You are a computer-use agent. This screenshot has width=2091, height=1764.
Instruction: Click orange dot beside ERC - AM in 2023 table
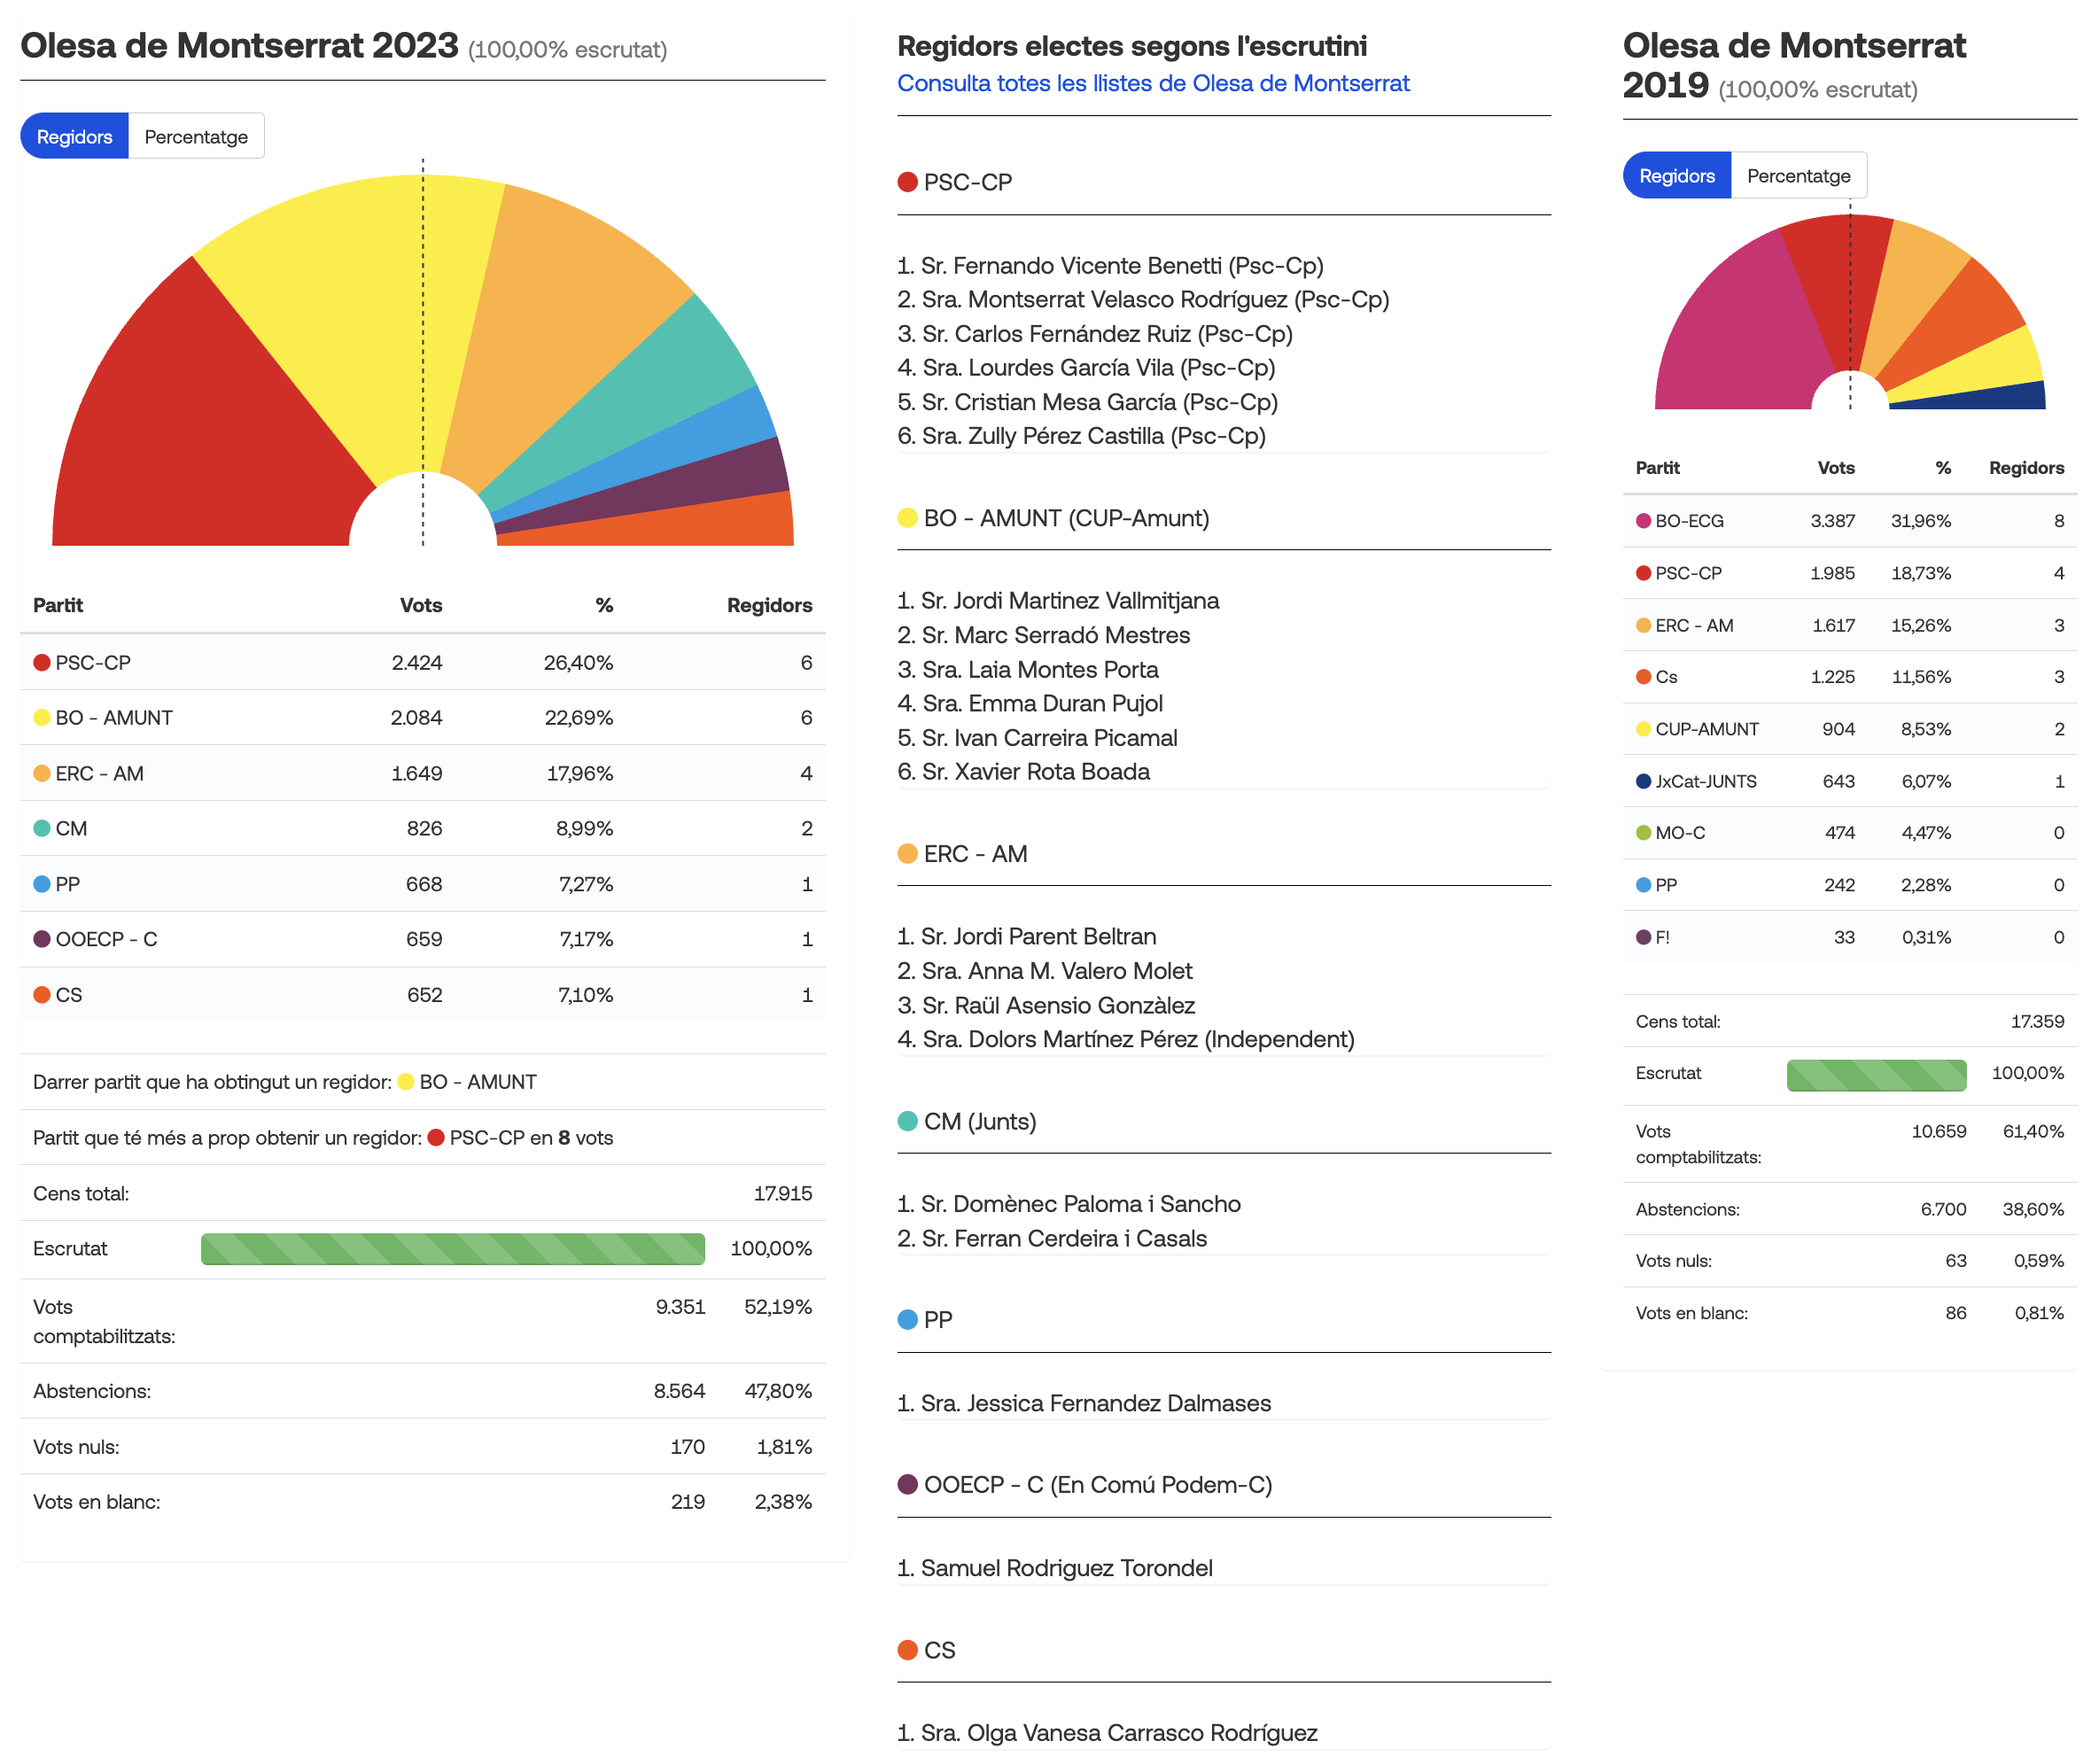tap(42, 773)
